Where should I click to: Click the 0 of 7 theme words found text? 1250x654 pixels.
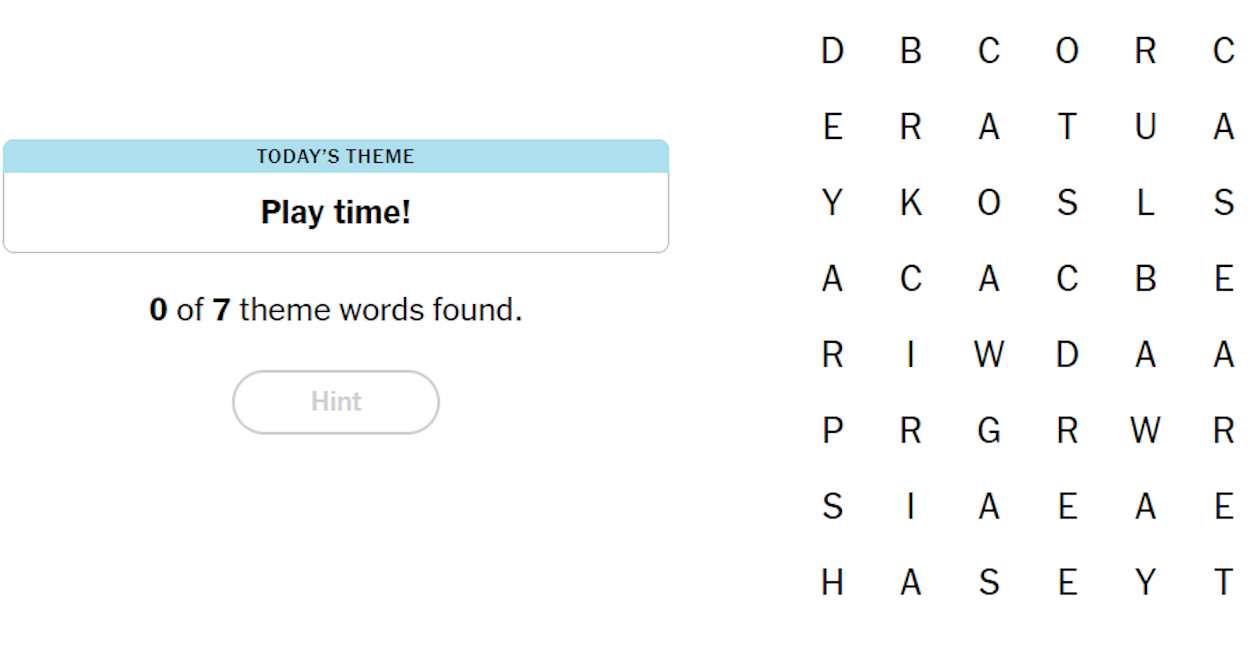coord(335,310)
